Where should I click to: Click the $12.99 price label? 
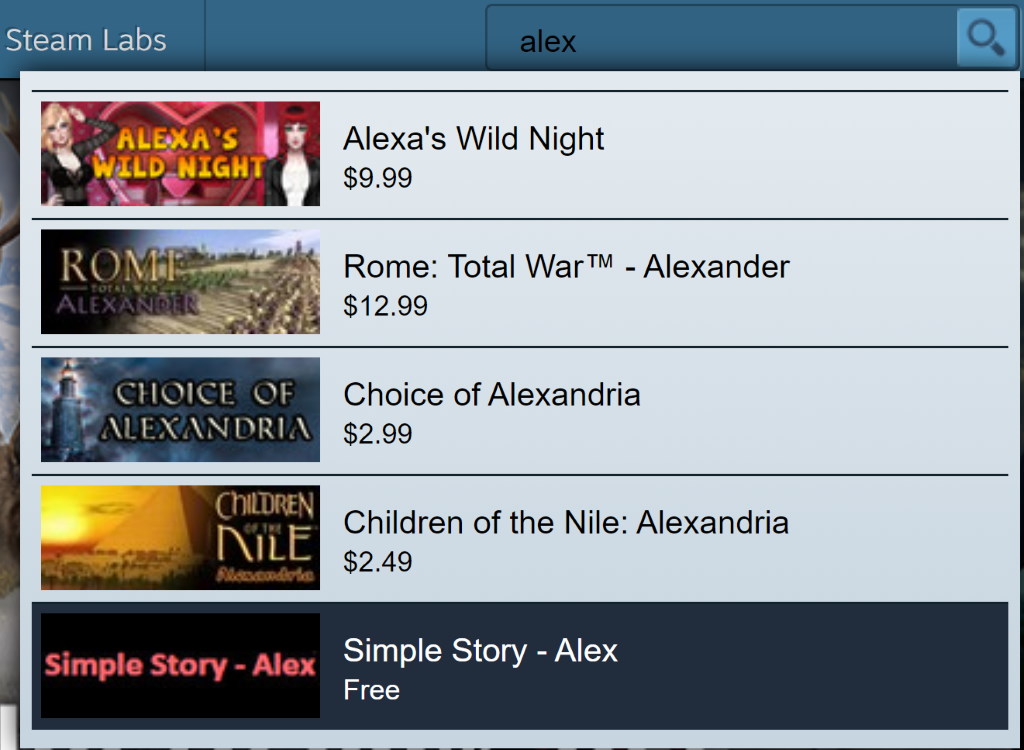[x=385, y=306]
